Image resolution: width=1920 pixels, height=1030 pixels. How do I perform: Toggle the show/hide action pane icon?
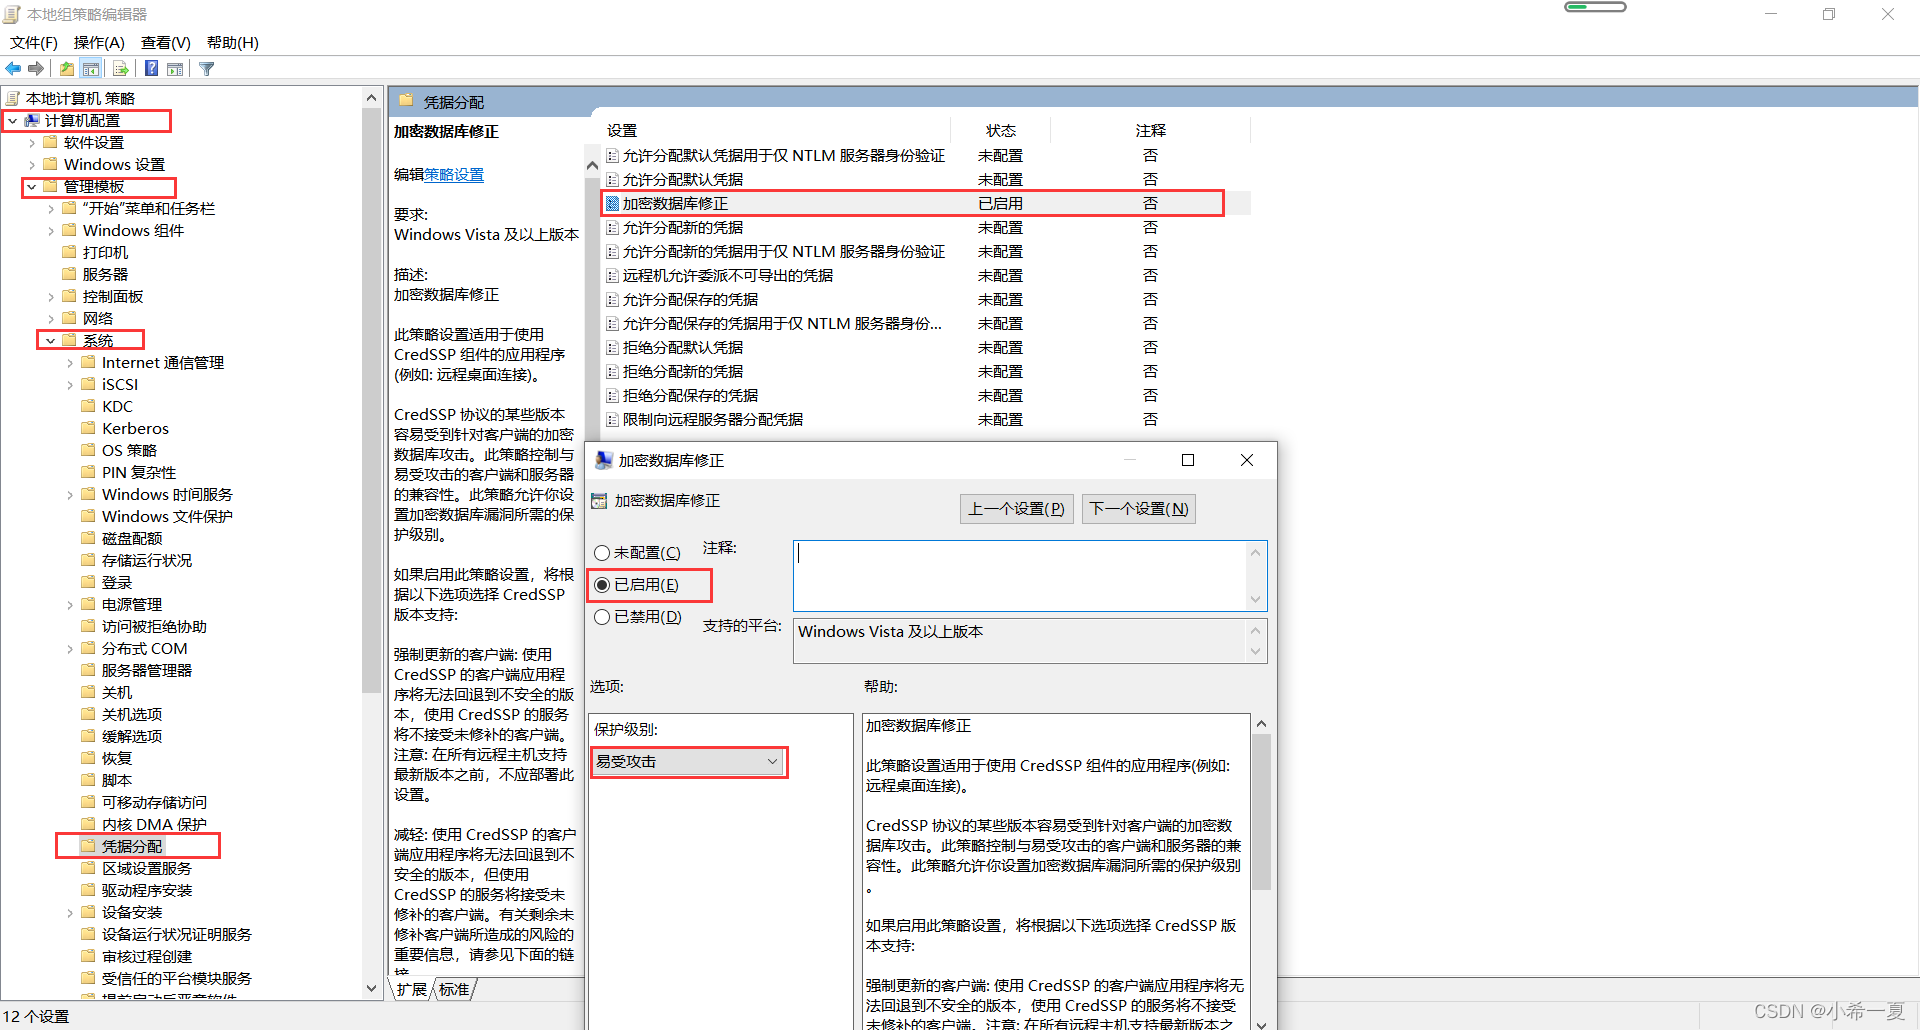click(175, 68)
